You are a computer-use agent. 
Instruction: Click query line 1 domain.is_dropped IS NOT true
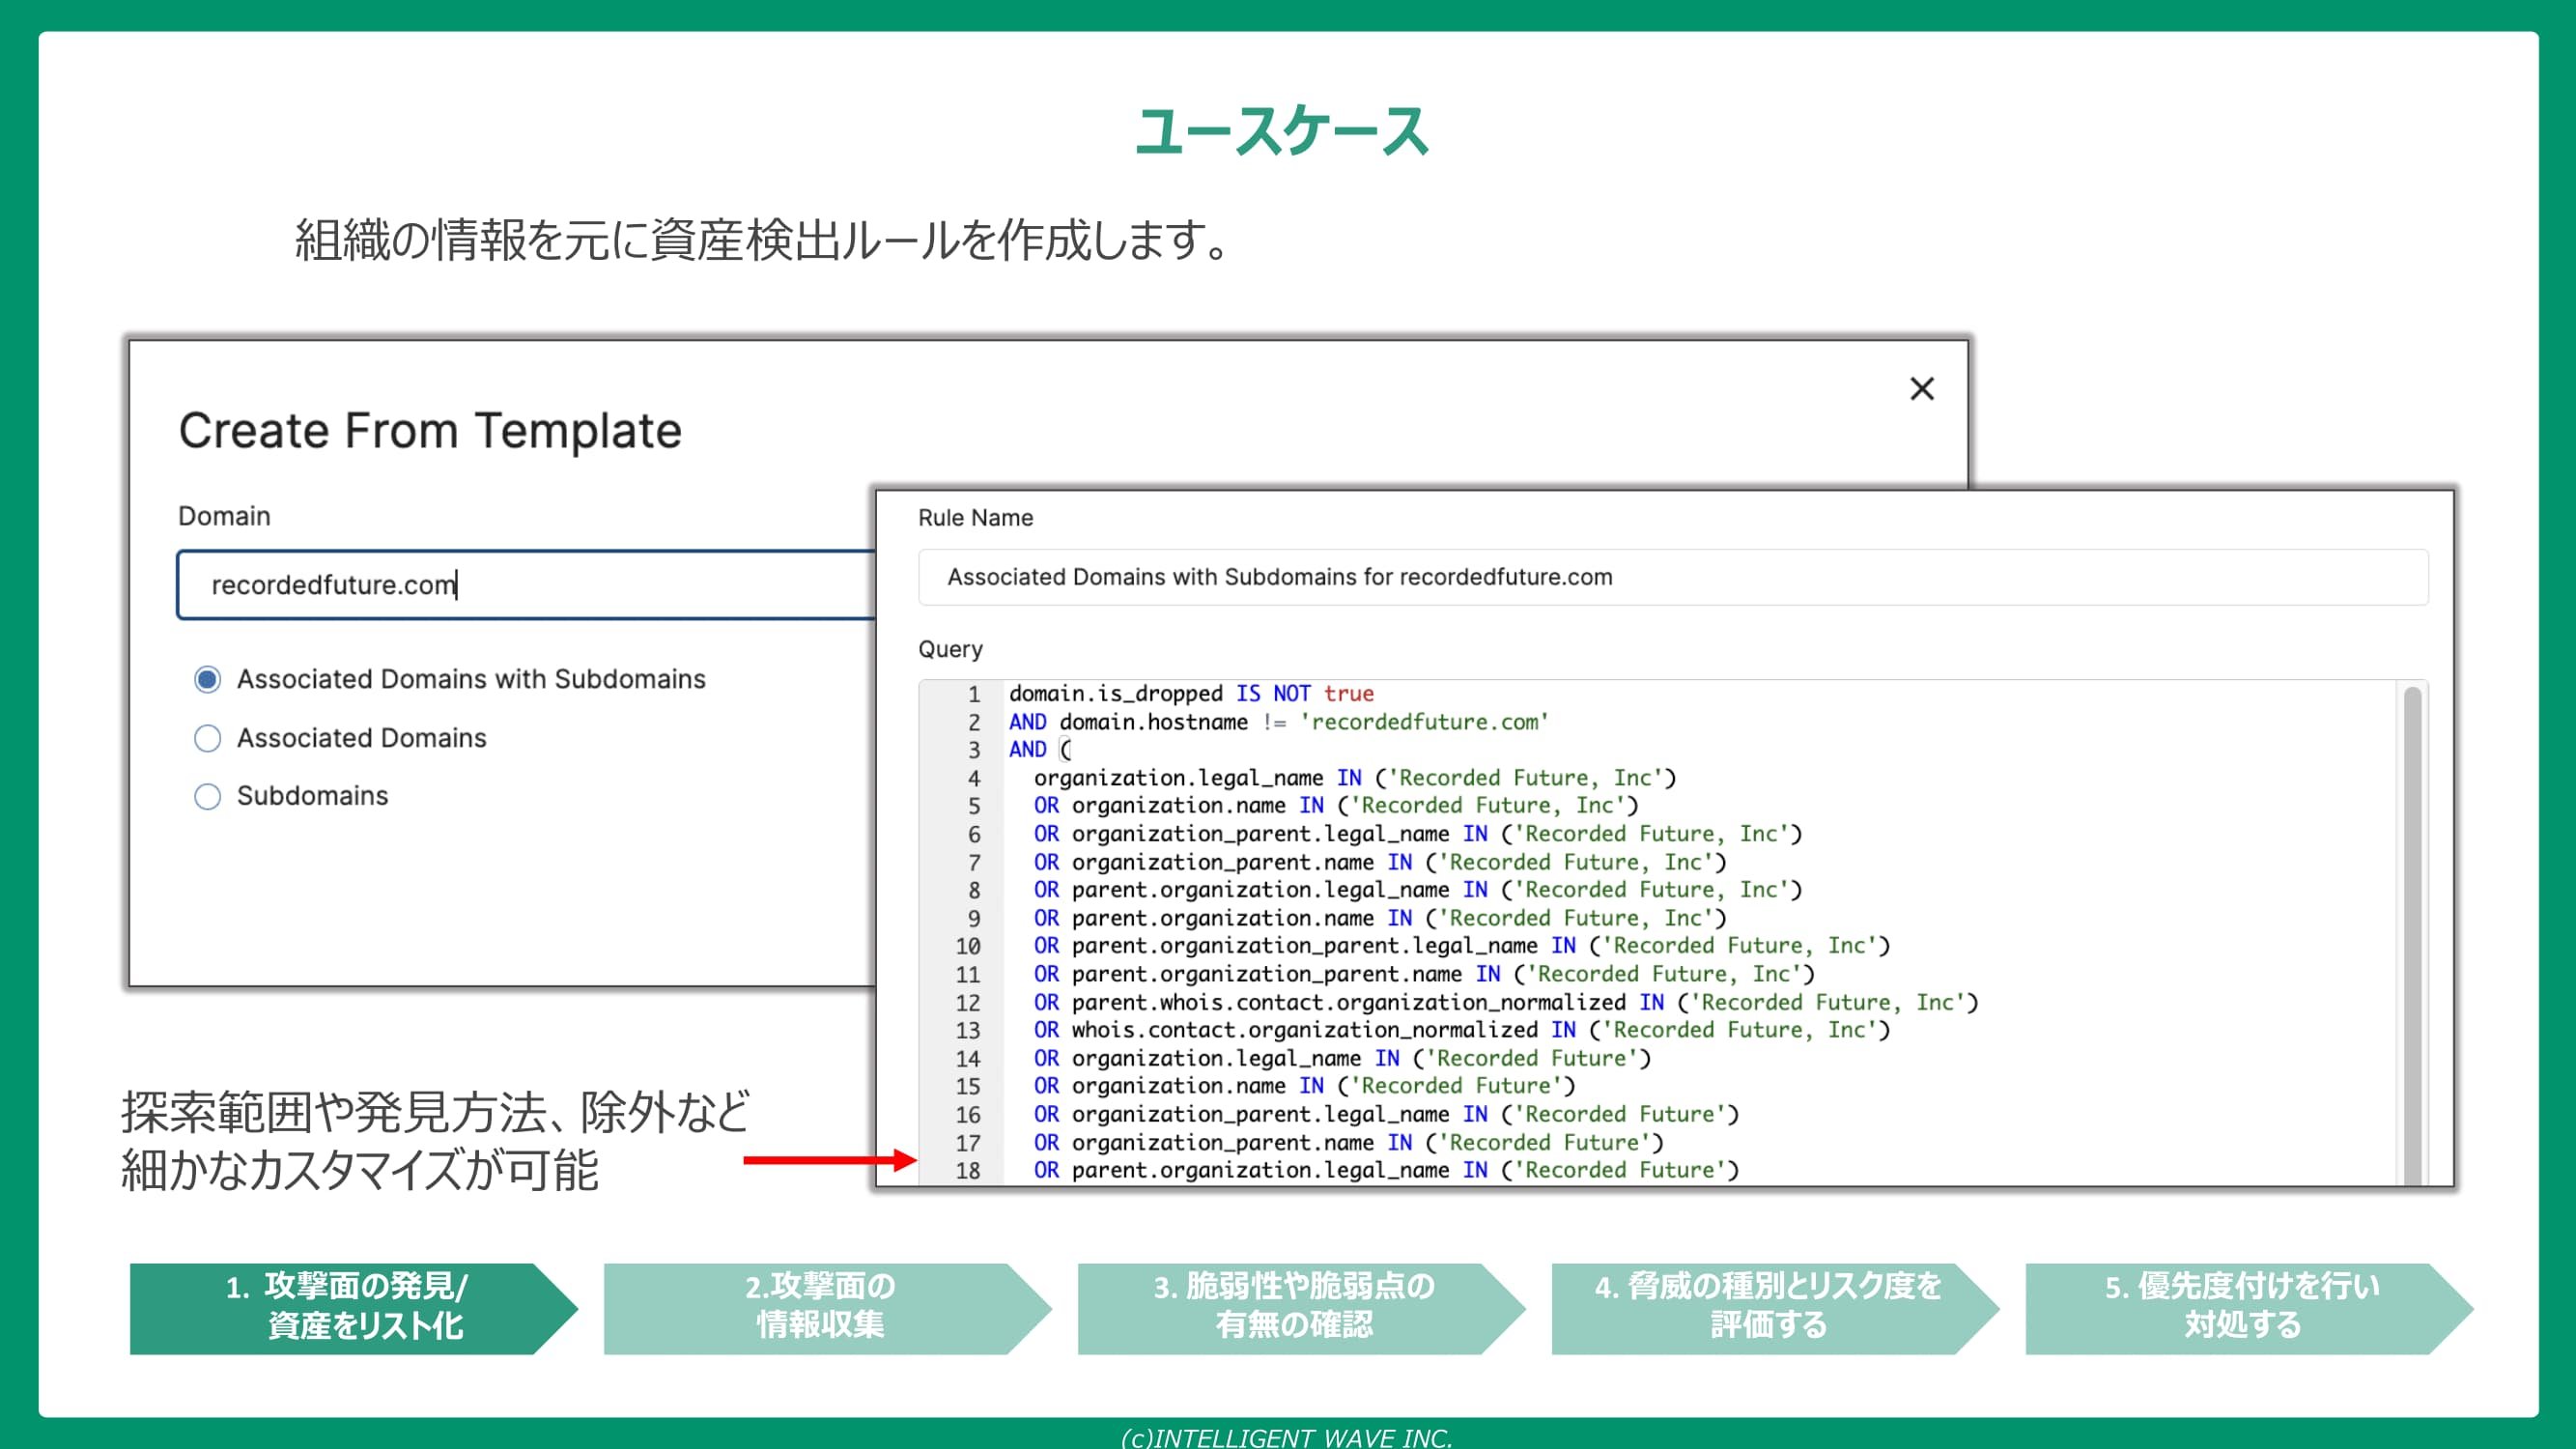pyautogui.click(x=1191, y=694)
